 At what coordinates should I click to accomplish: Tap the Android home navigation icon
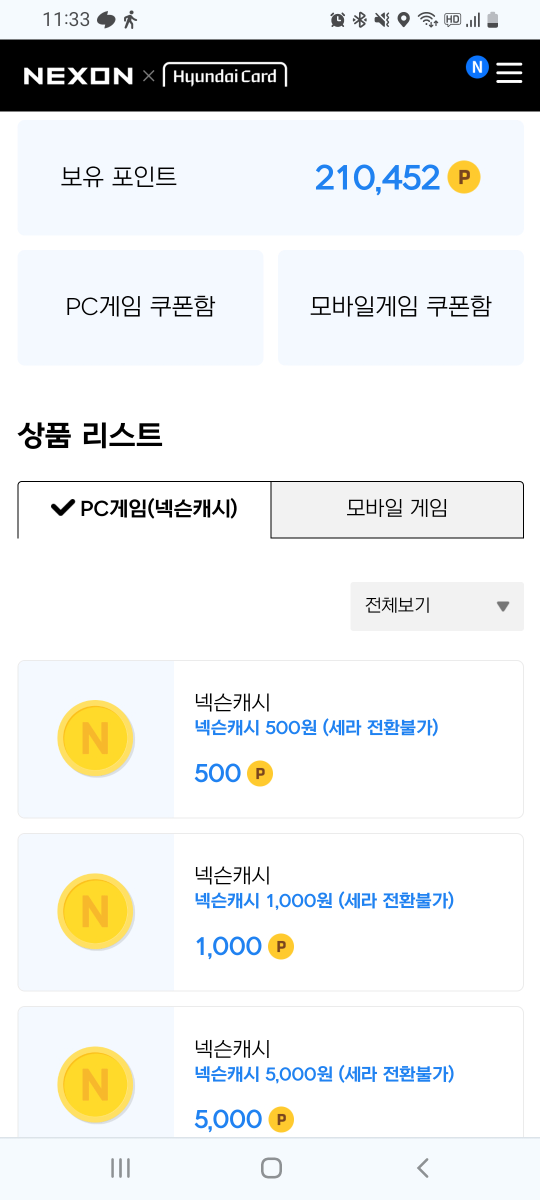(x=271, y=1167)
